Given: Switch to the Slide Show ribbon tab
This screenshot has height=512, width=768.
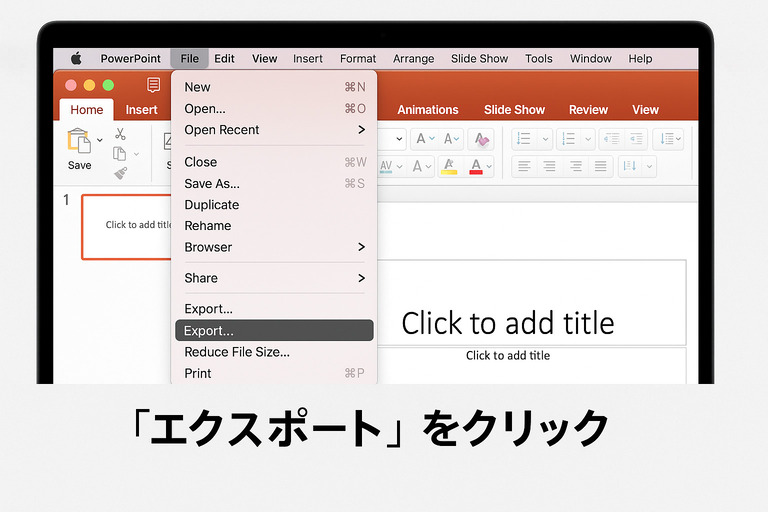Looking at the screenshot, I should coord(514,110).
